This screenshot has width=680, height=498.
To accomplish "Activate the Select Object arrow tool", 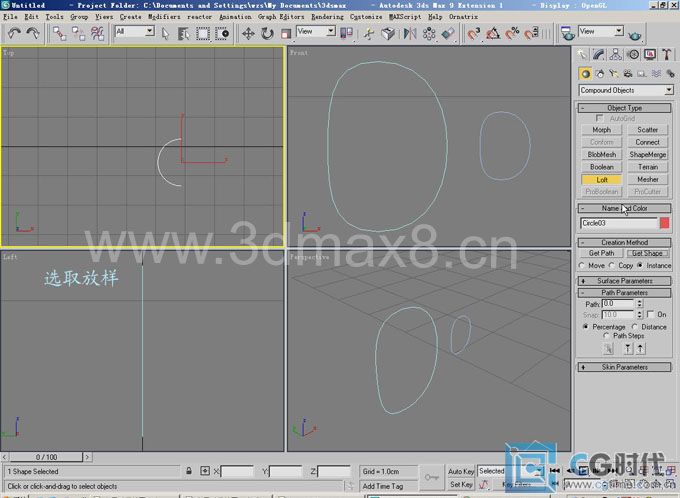I will [x=165, y=33].
